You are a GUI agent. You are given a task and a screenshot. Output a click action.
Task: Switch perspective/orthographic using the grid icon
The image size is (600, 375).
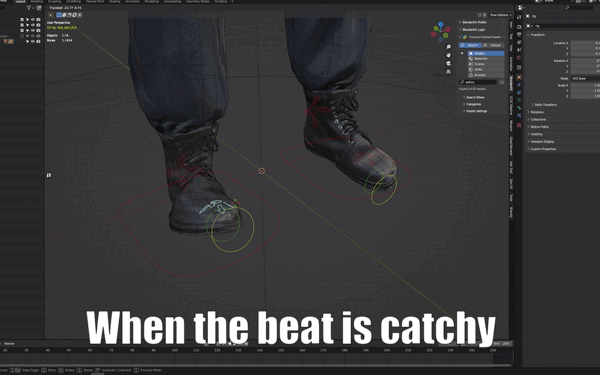(448, 72)
